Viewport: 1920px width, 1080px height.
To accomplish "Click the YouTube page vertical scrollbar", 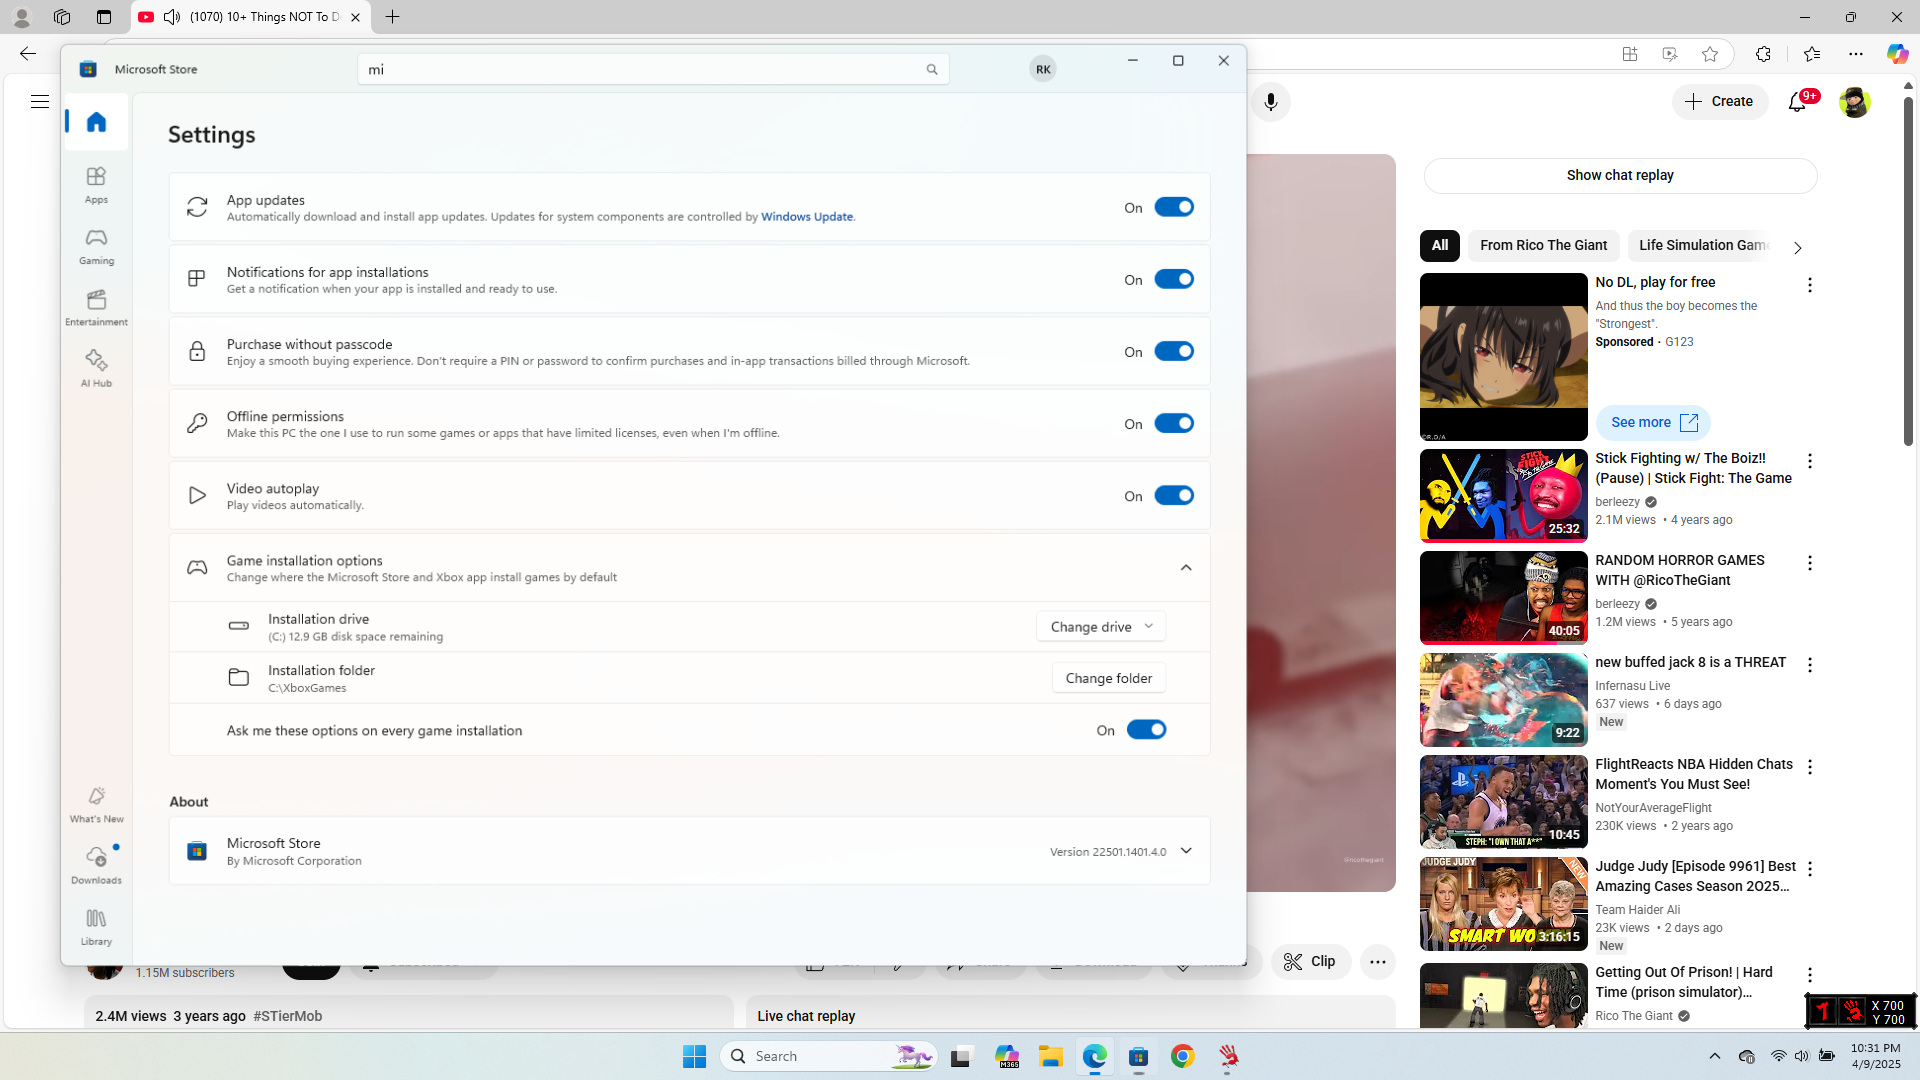I will pyautogui.click(x=1908, y=270).
